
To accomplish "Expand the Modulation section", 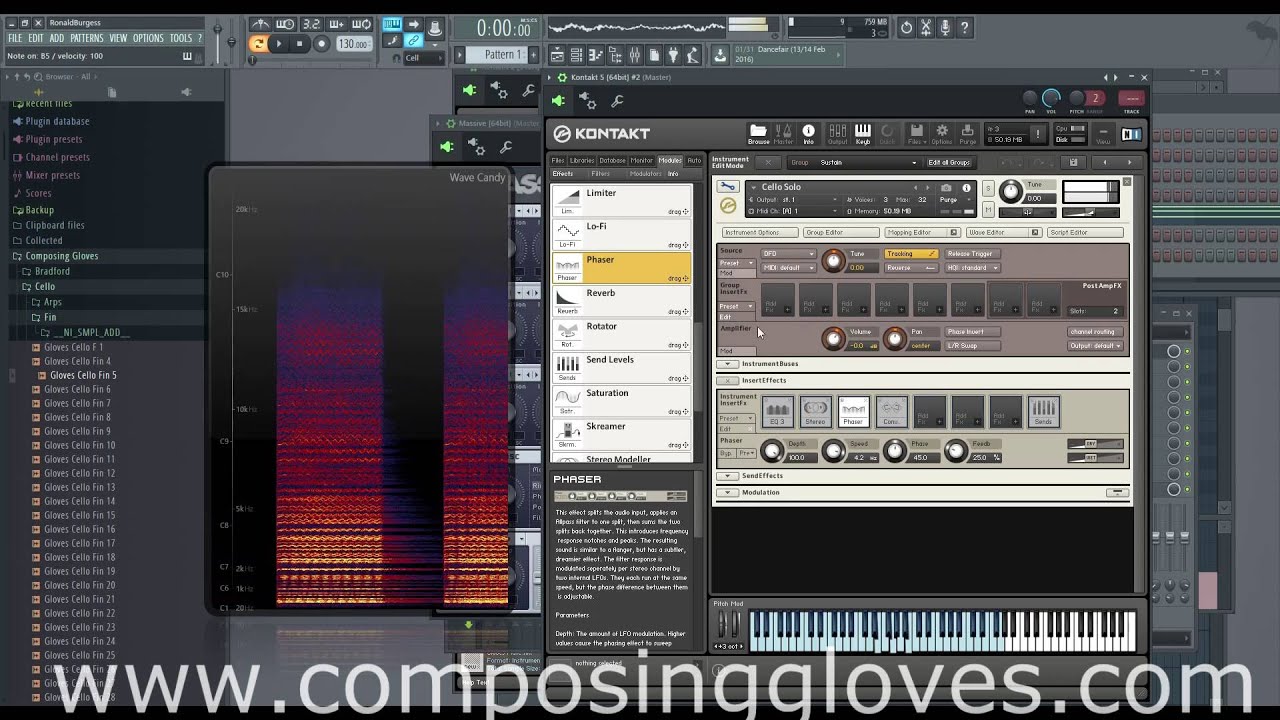I will [x=728, y=492].
